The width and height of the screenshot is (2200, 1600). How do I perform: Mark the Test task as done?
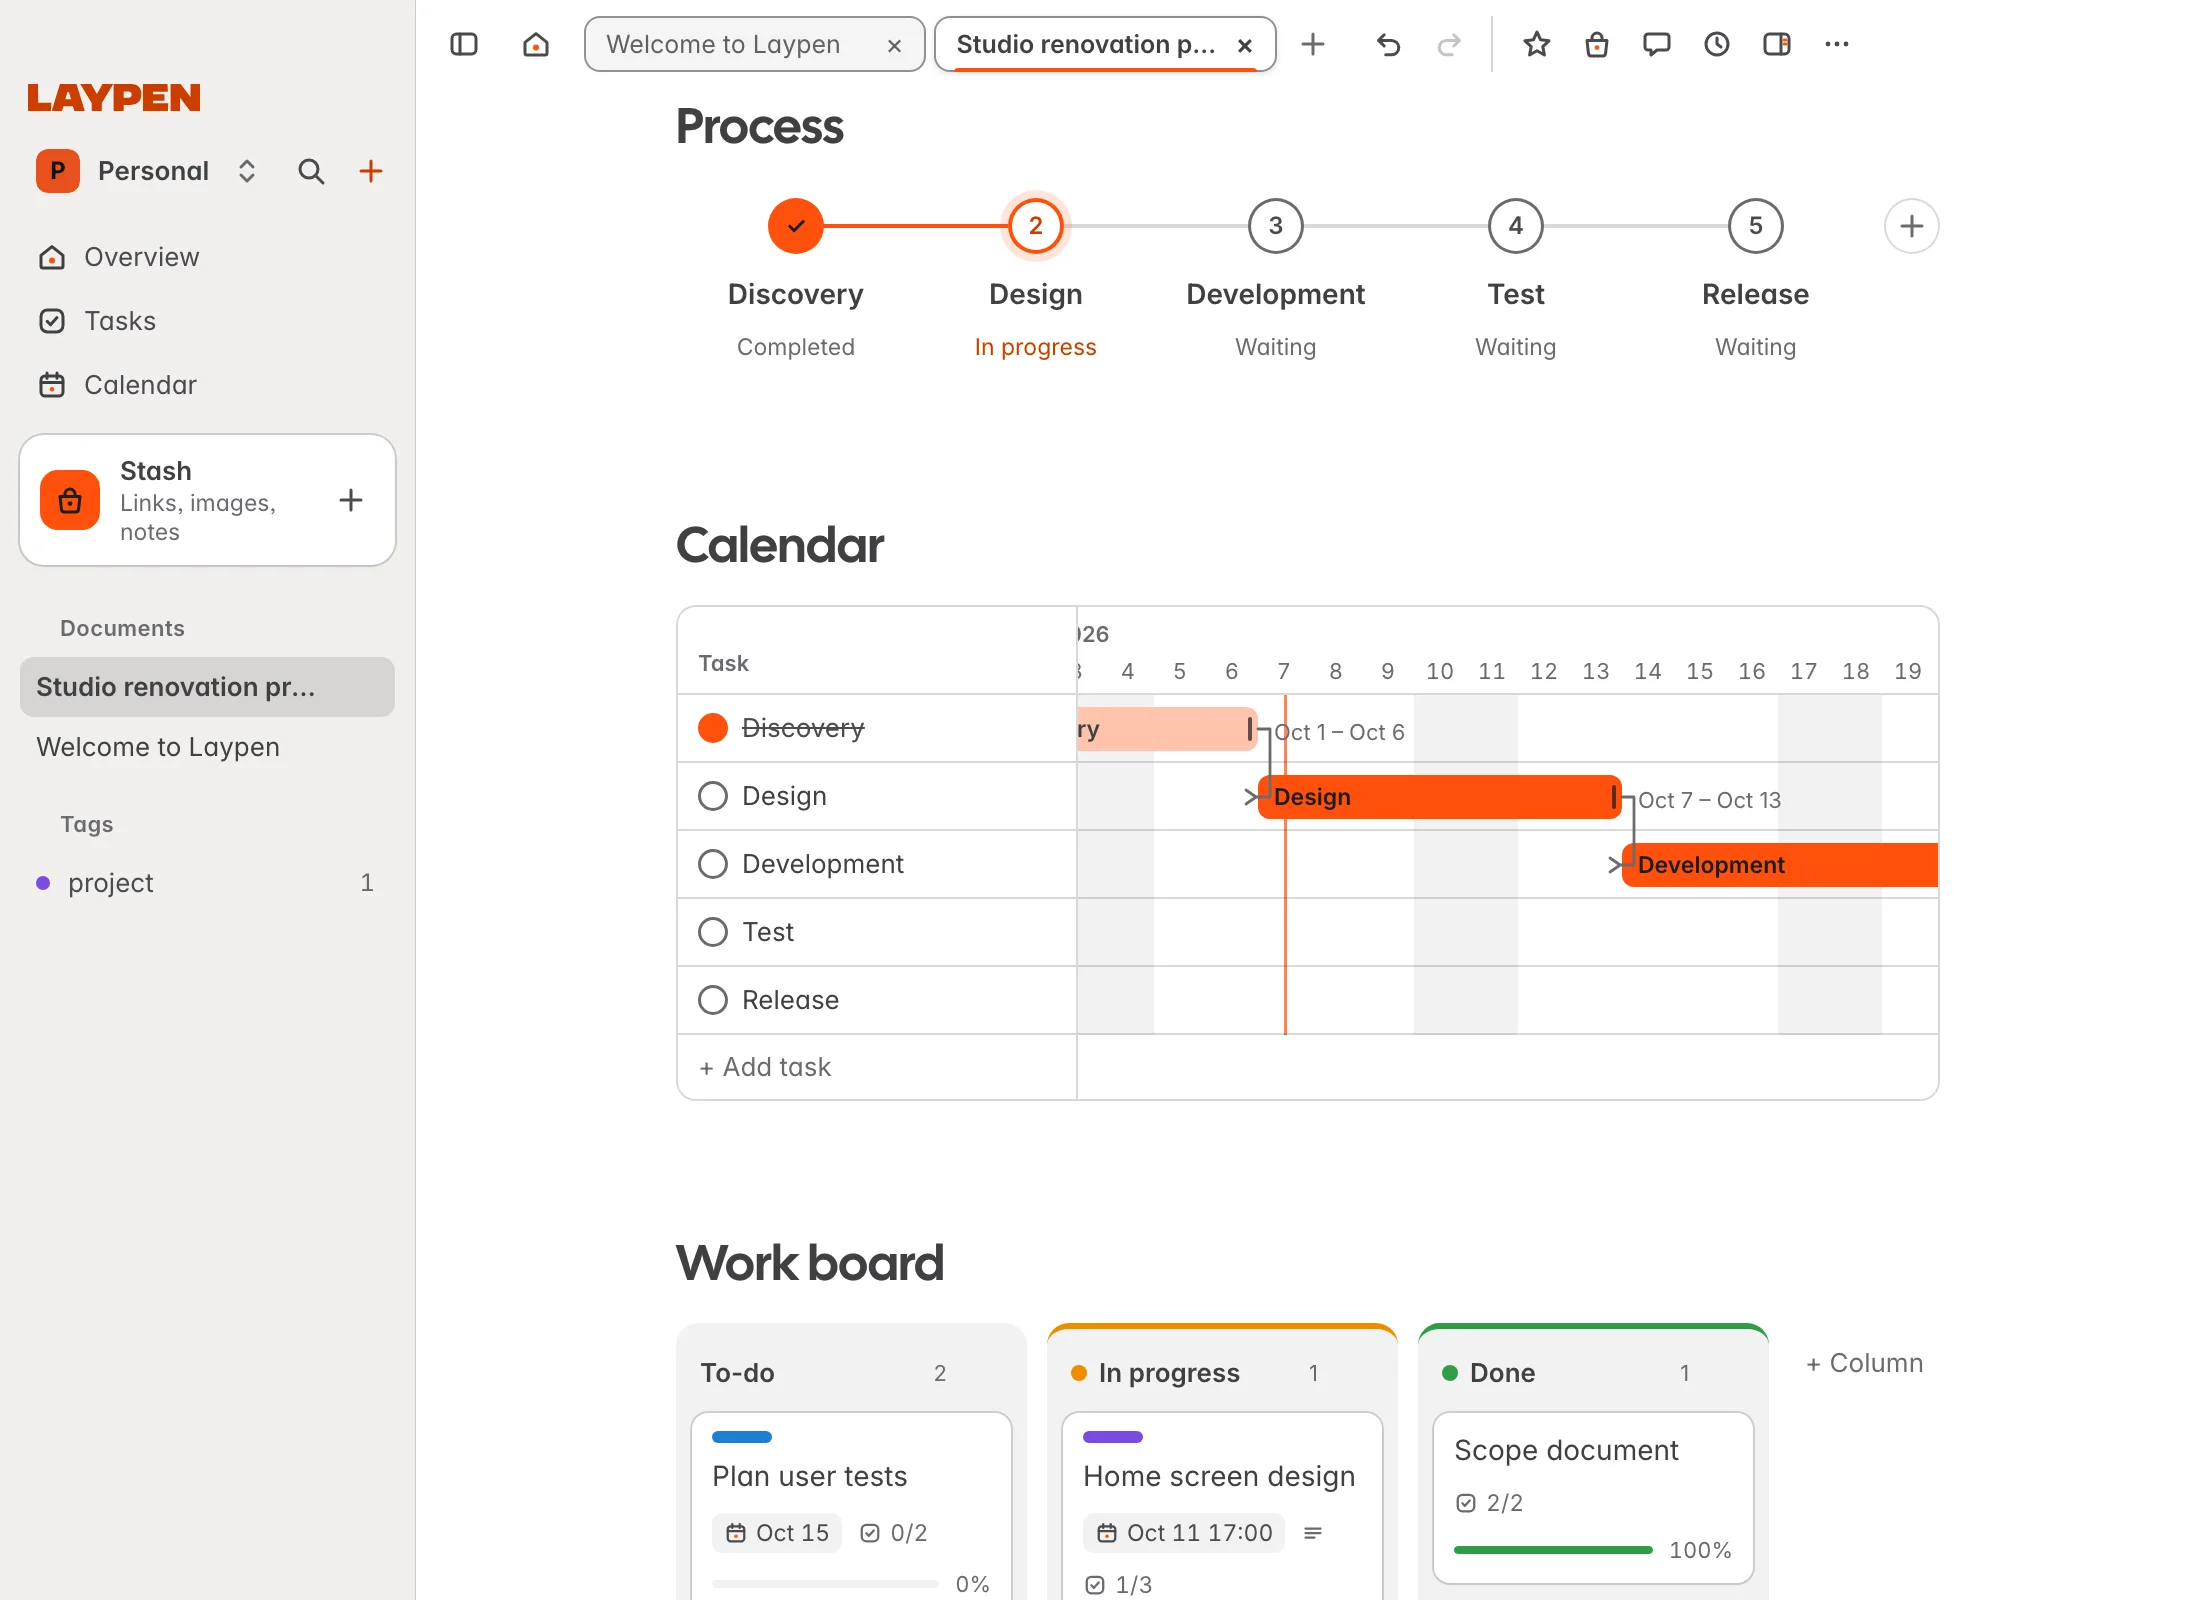pyautogui.click(x=713, y=932)
